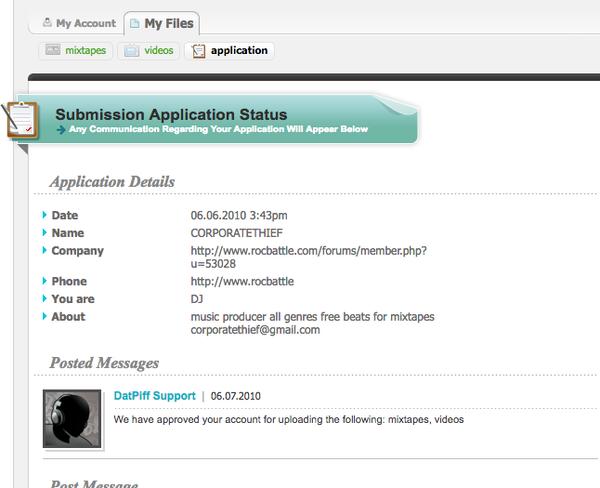Image resolution: width=600 pixels, height=488 pixels.
Task: Click the arrow bullet beside Date
Action: [x=44, y=215]
